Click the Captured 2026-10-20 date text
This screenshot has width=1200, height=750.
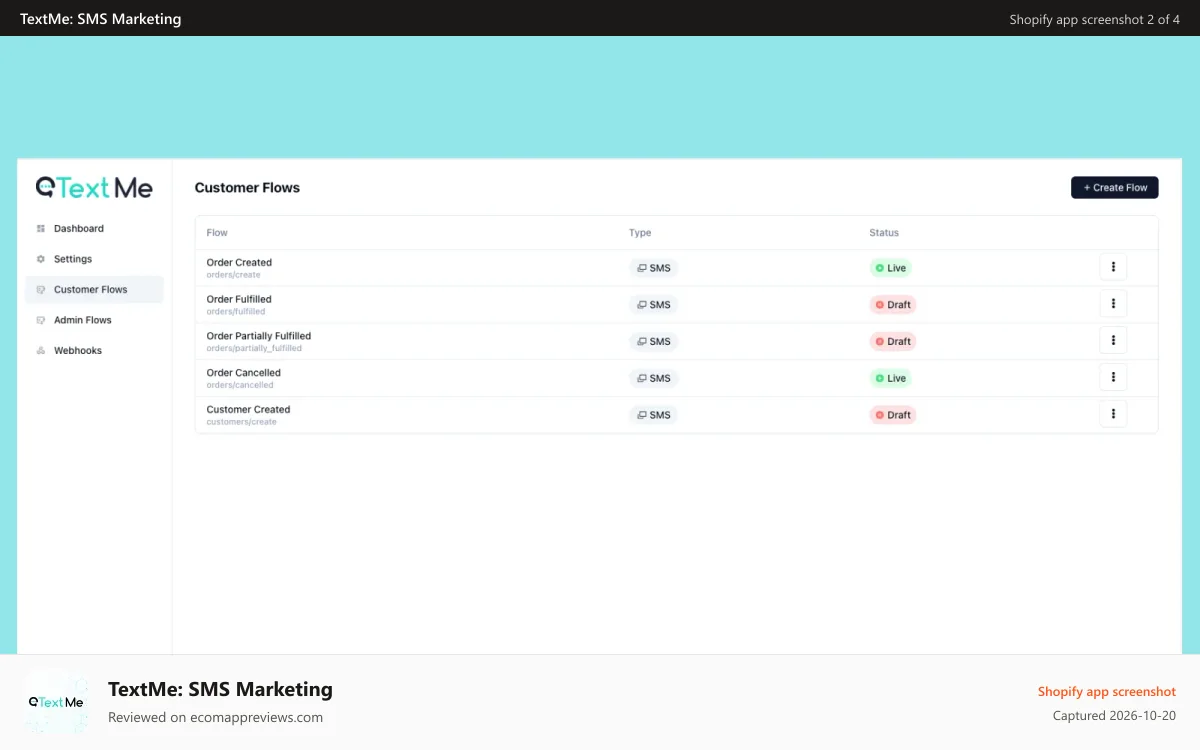tap(1114, 716)
